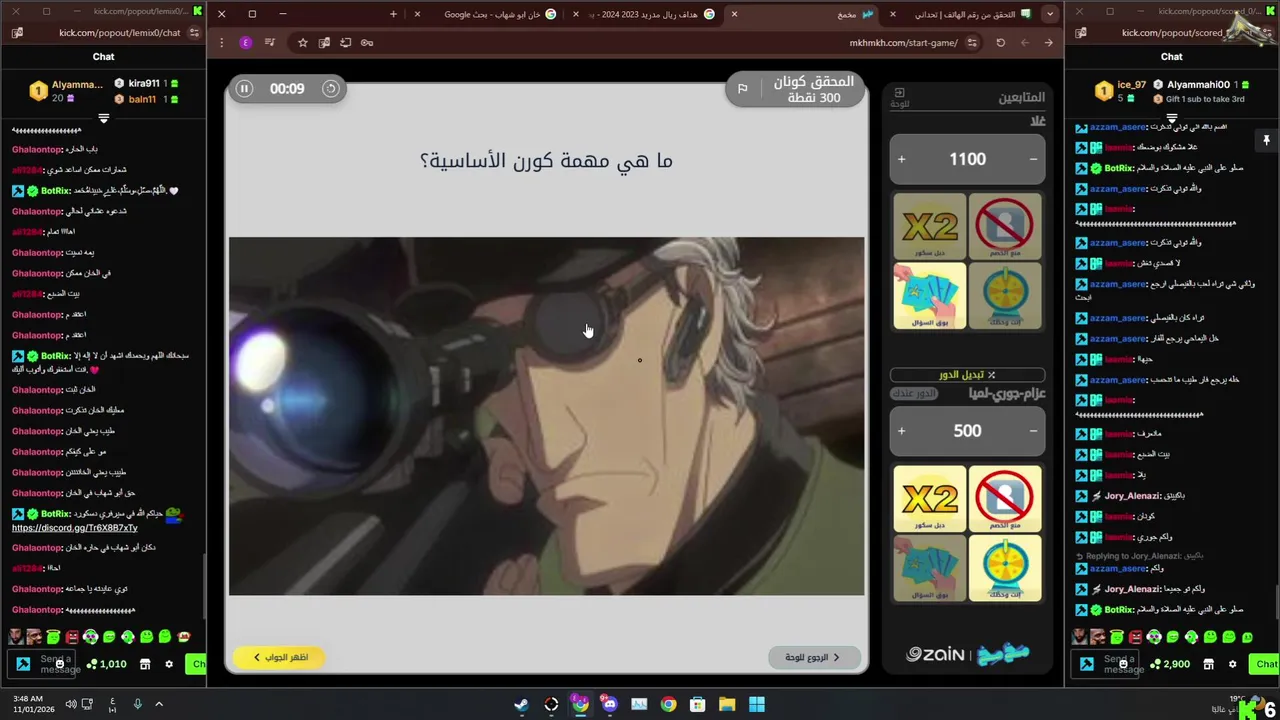Switch turn with تبديل الدور button
The width and height of the screenshot is (1280, 720).
(967, 375)
